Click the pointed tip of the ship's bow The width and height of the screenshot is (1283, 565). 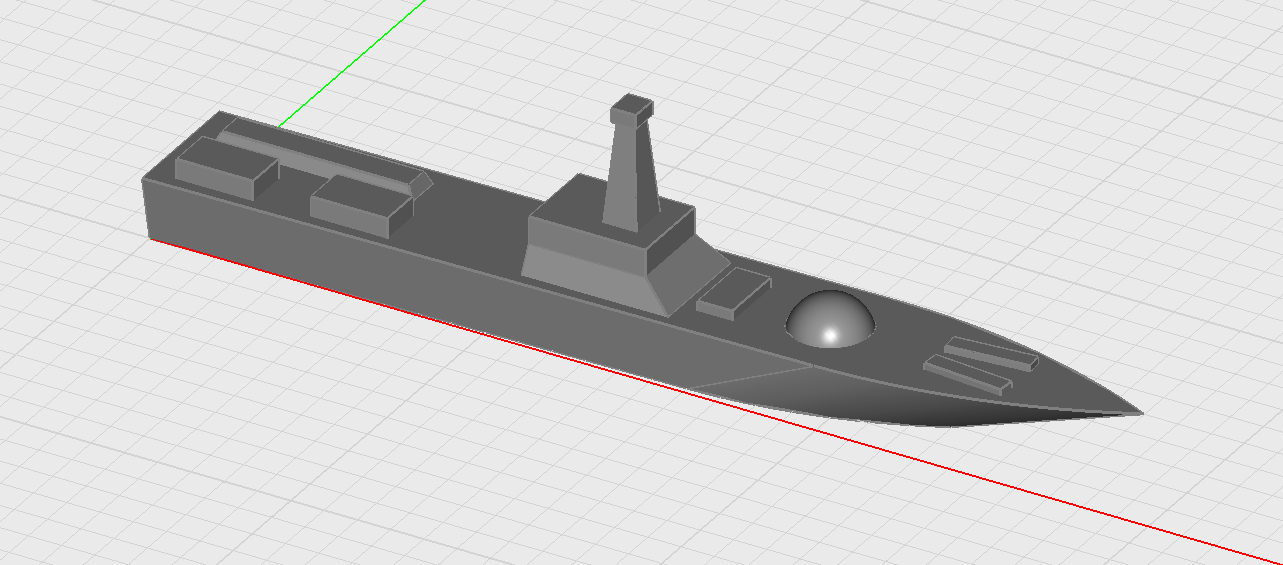[1138, 412]
